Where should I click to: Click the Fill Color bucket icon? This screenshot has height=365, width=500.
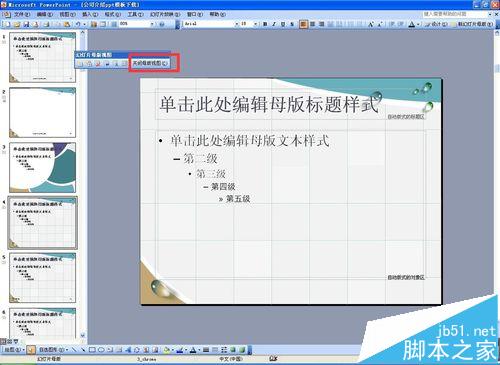coord(166,350)
